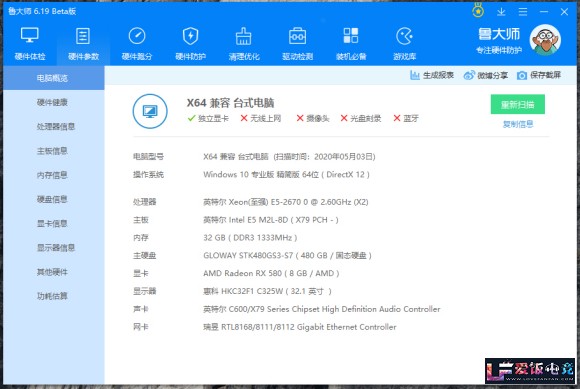This screenshot has height=389, width=580.
Task: Open the hamburger menu in title bar
Action: pyautogui.click(x=523, y=12)
